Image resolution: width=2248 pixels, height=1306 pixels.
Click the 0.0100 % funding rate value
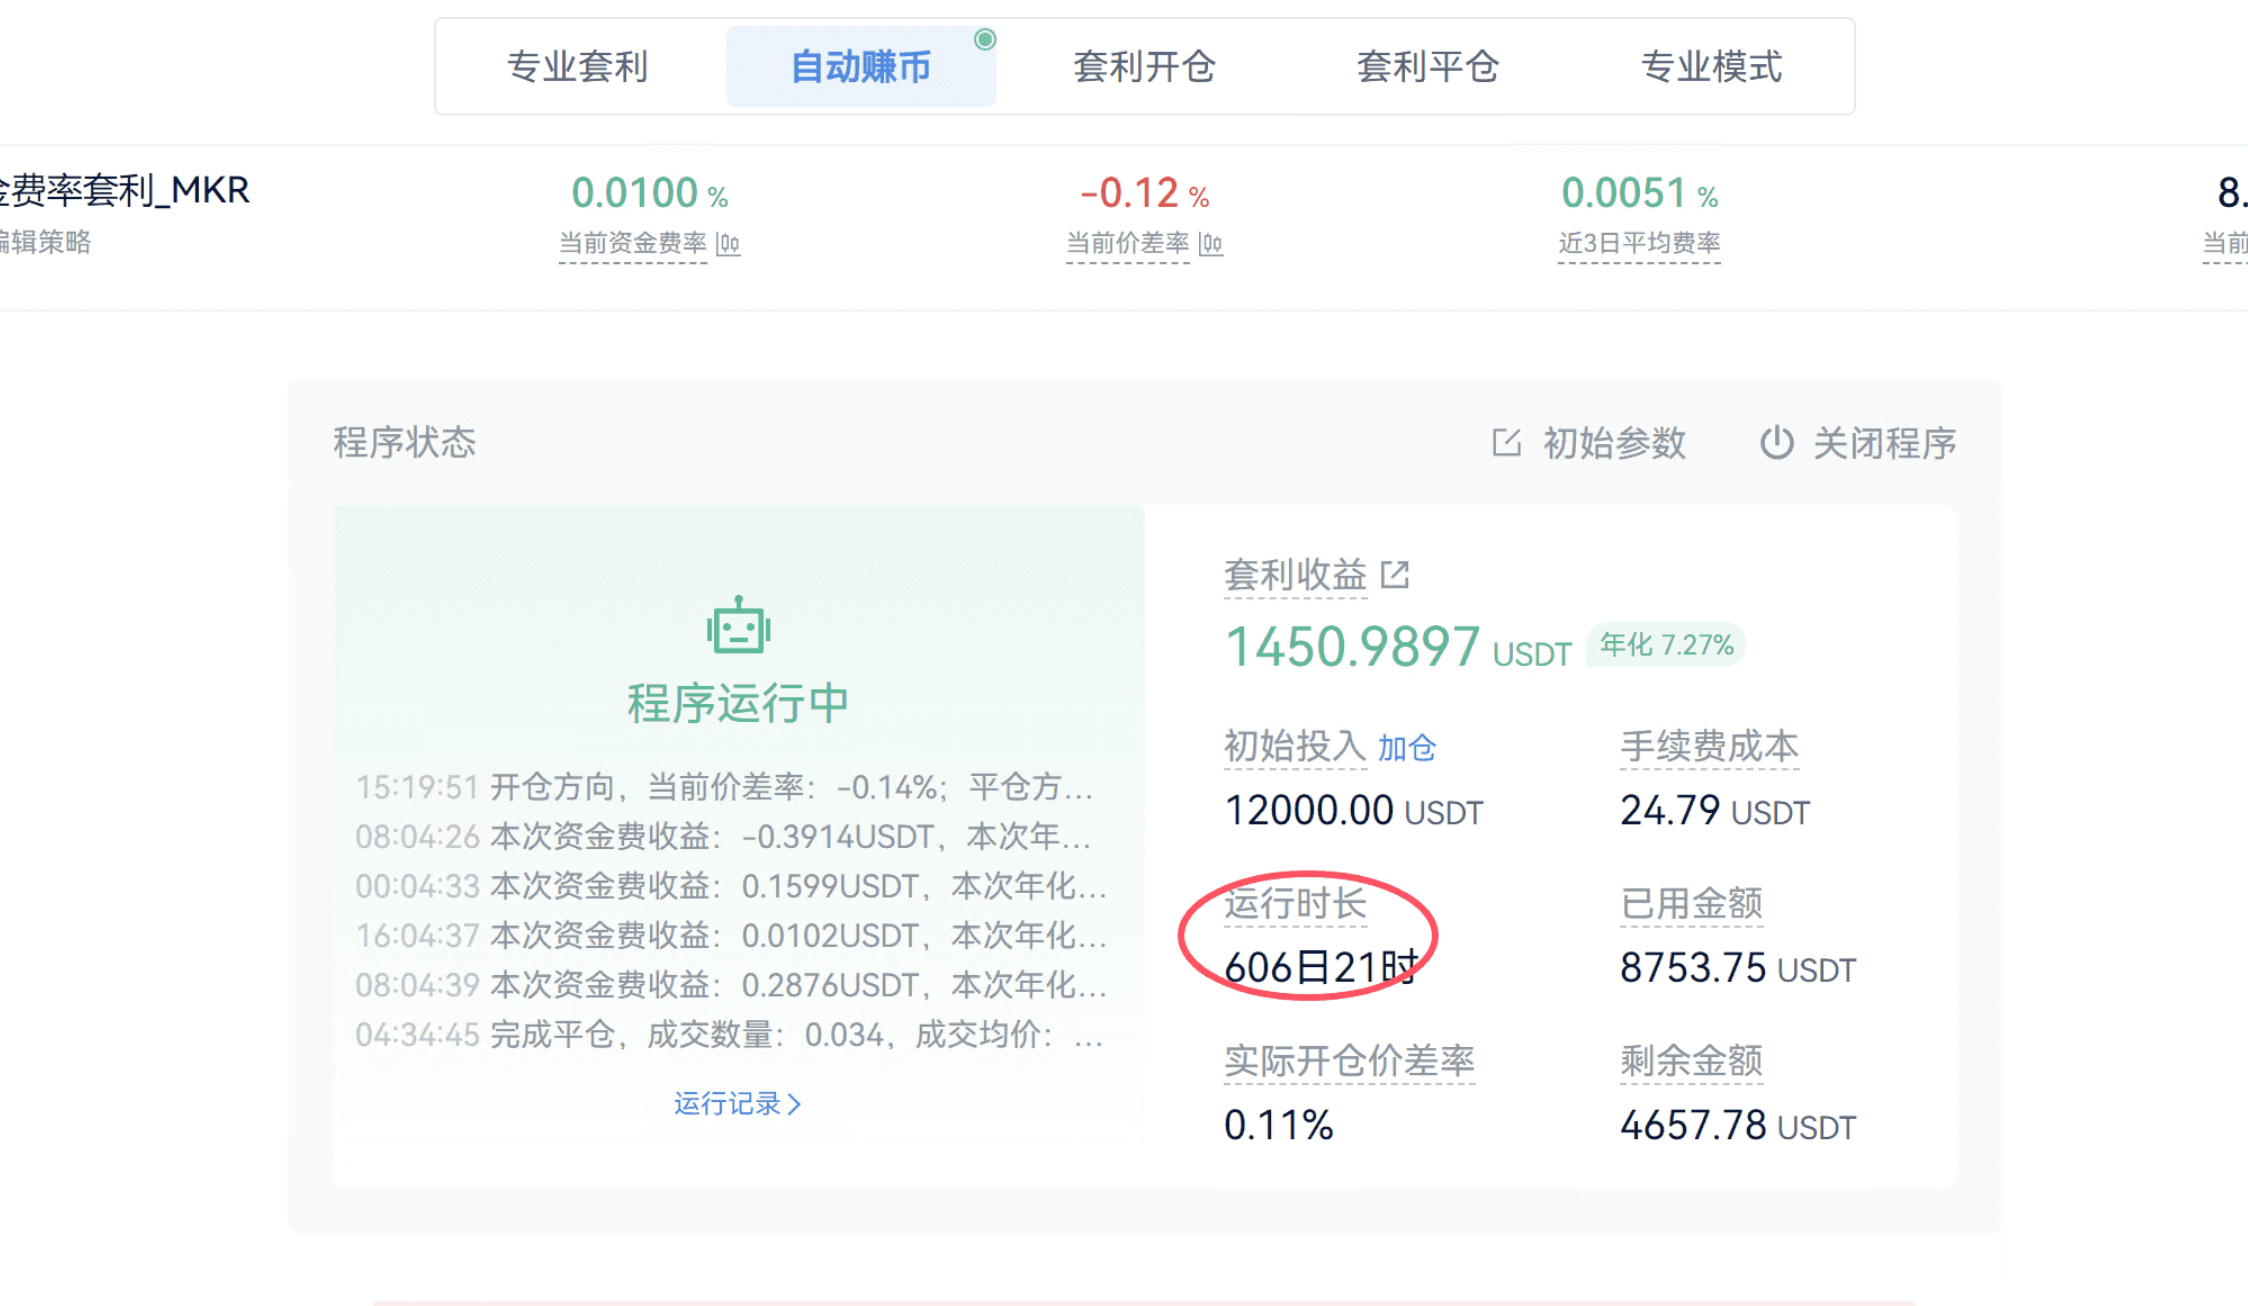pyautogui.click(x=649, y=193)
